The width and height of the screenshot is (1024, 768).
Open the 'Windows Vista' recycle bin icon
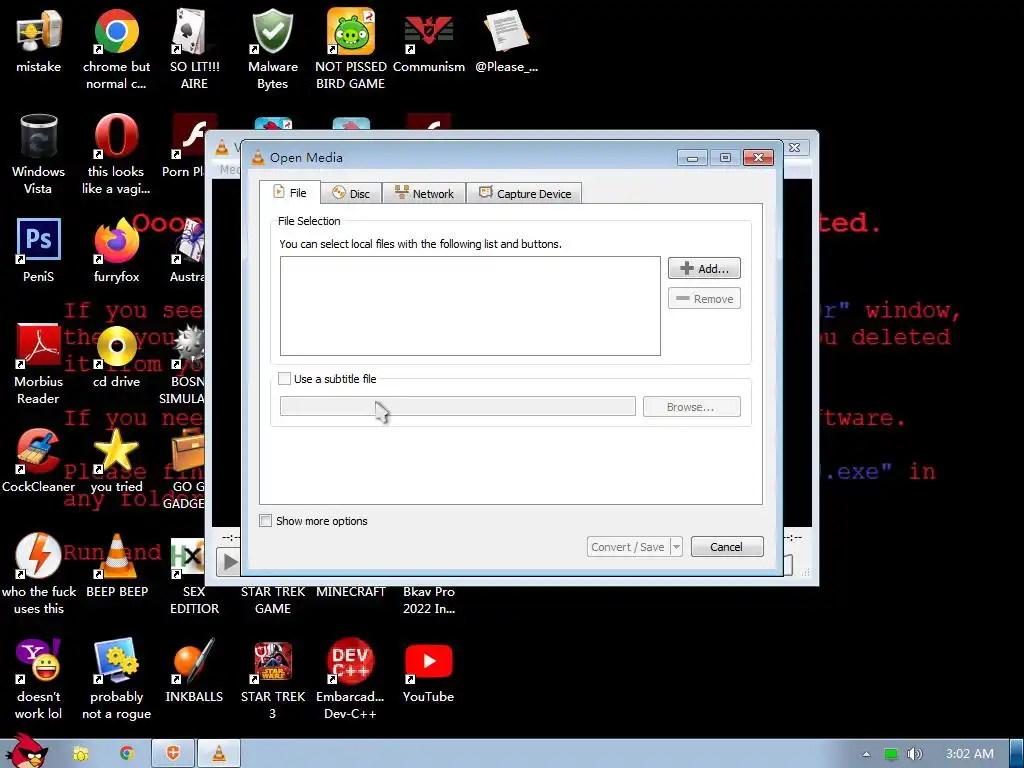[x=39, y=154]
